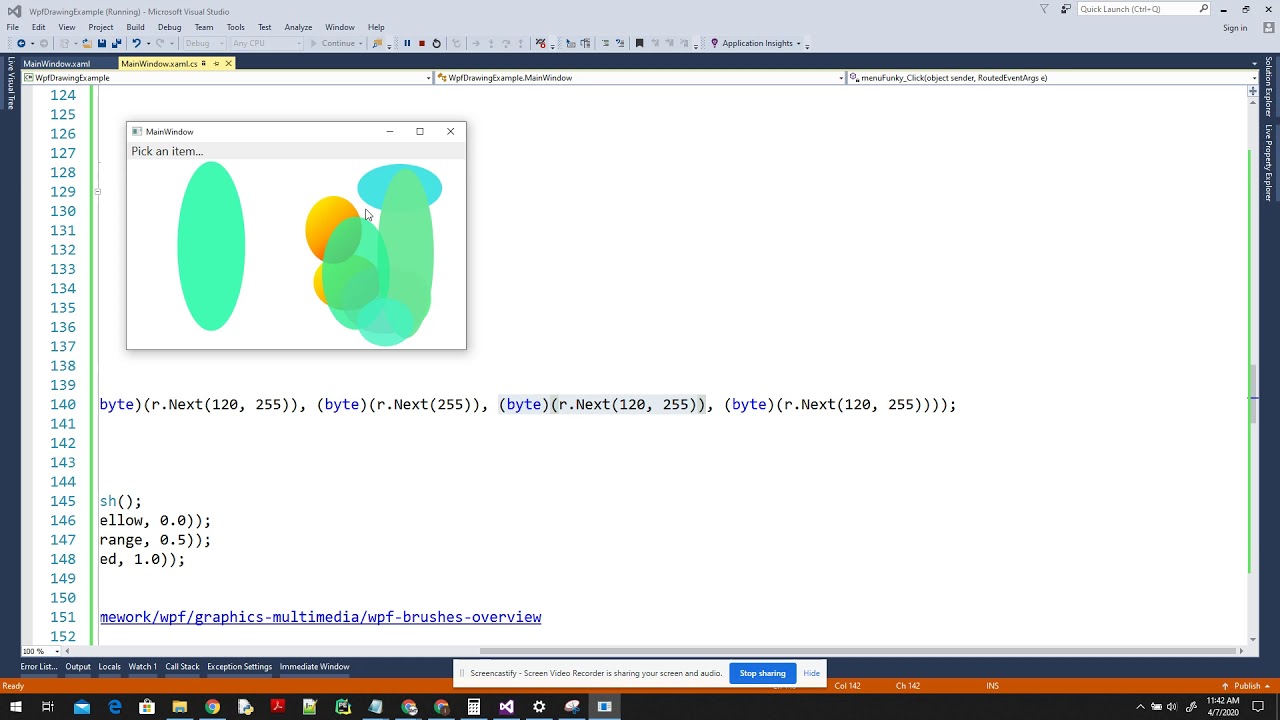Click Hide in the Screencastify bar
1280x720 pixels.
pos(811,673)
